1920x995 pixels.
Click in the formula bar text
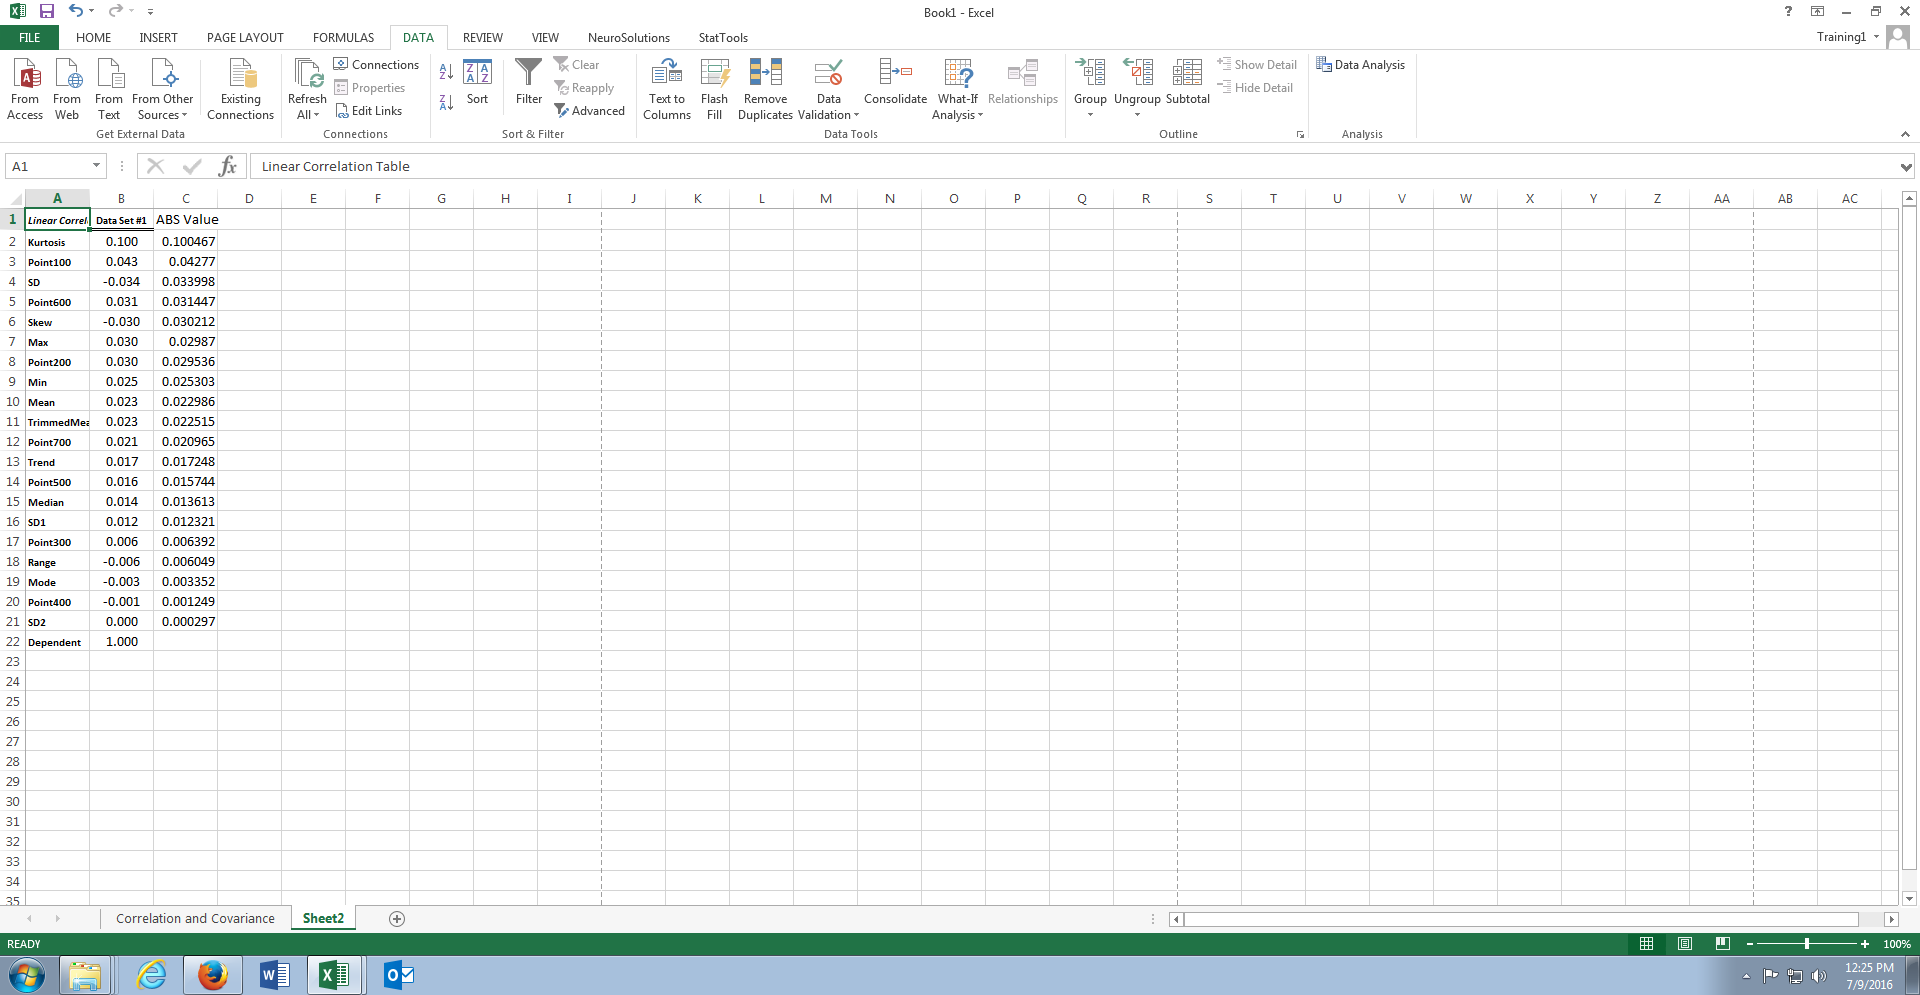(336, 167)
